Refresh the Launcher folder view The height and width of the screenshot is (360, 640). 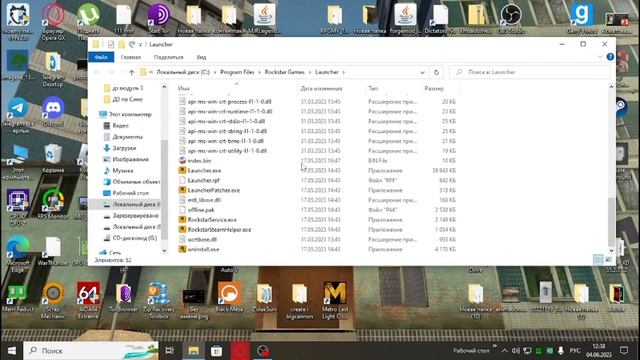(436, 72)
